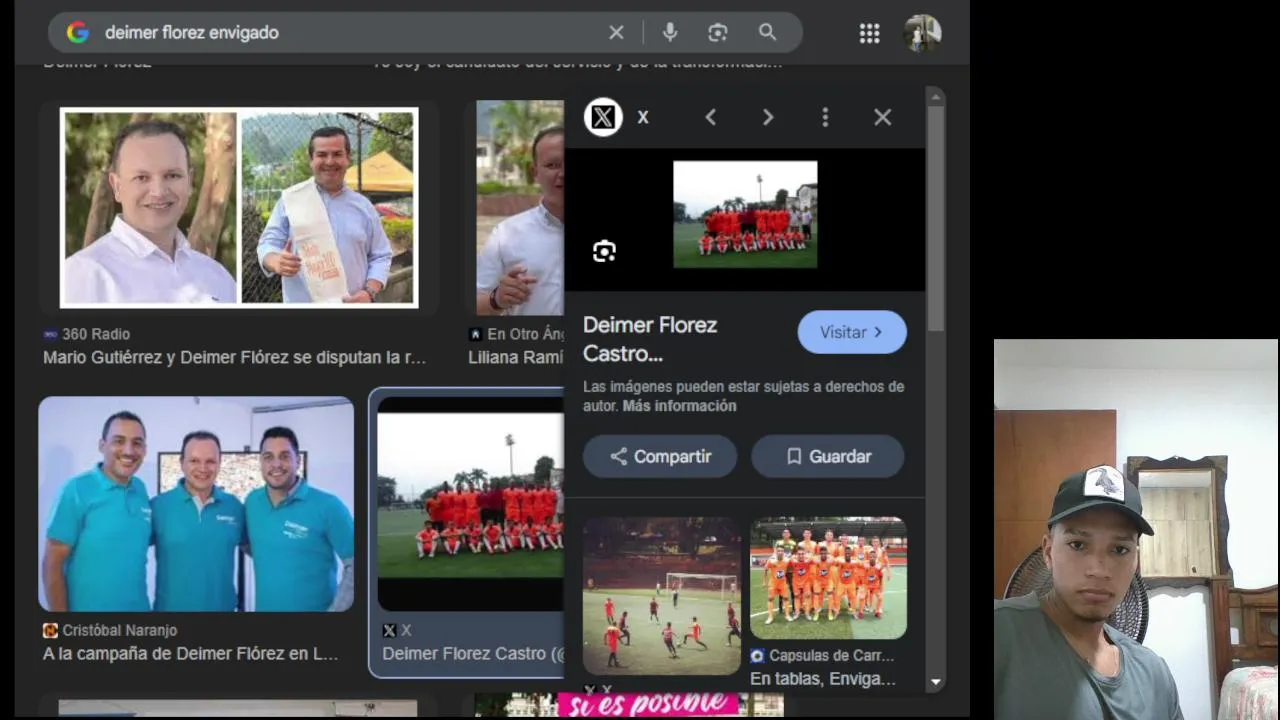Click En tablas, Enviga... caption
The width and height of the screenshot is (1280, 720).
823,678
